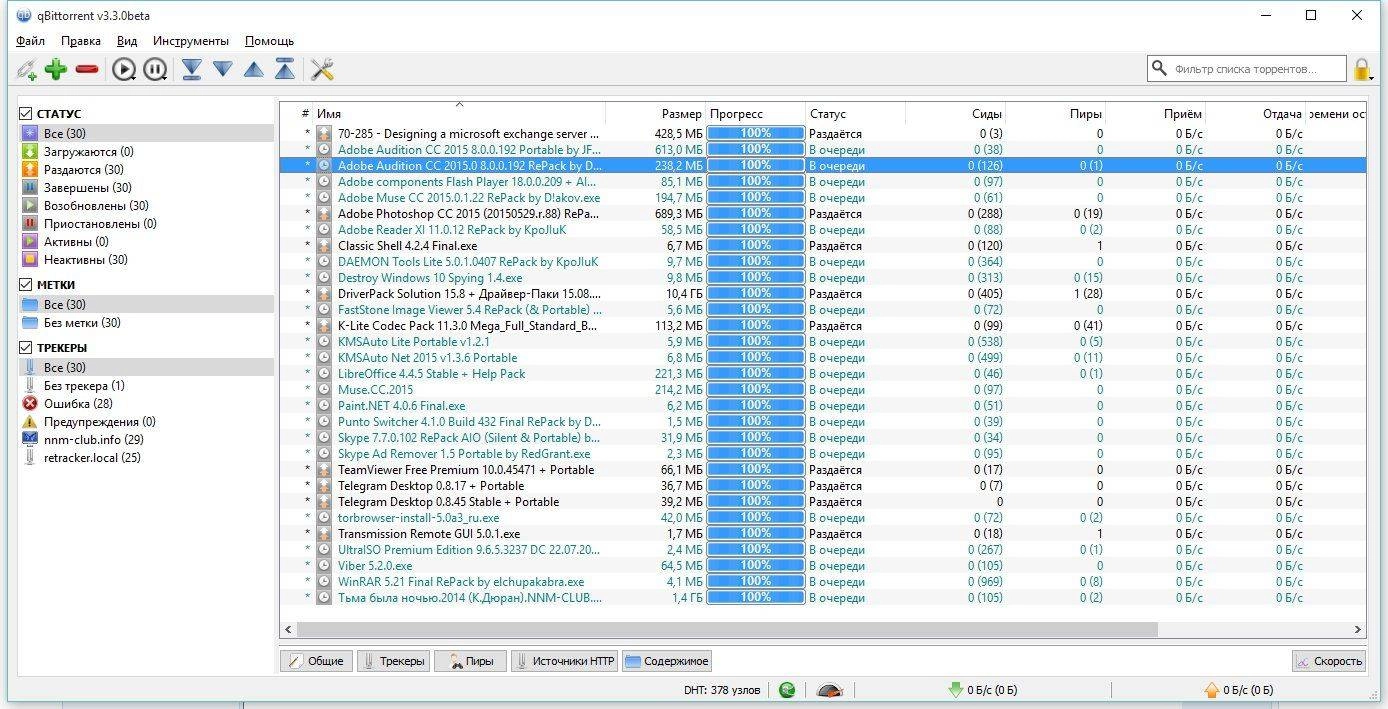The height and width of the screenshot is (709, 1388).
Task: Click the red minus remove torrent icon
Action: click(87, 69)
